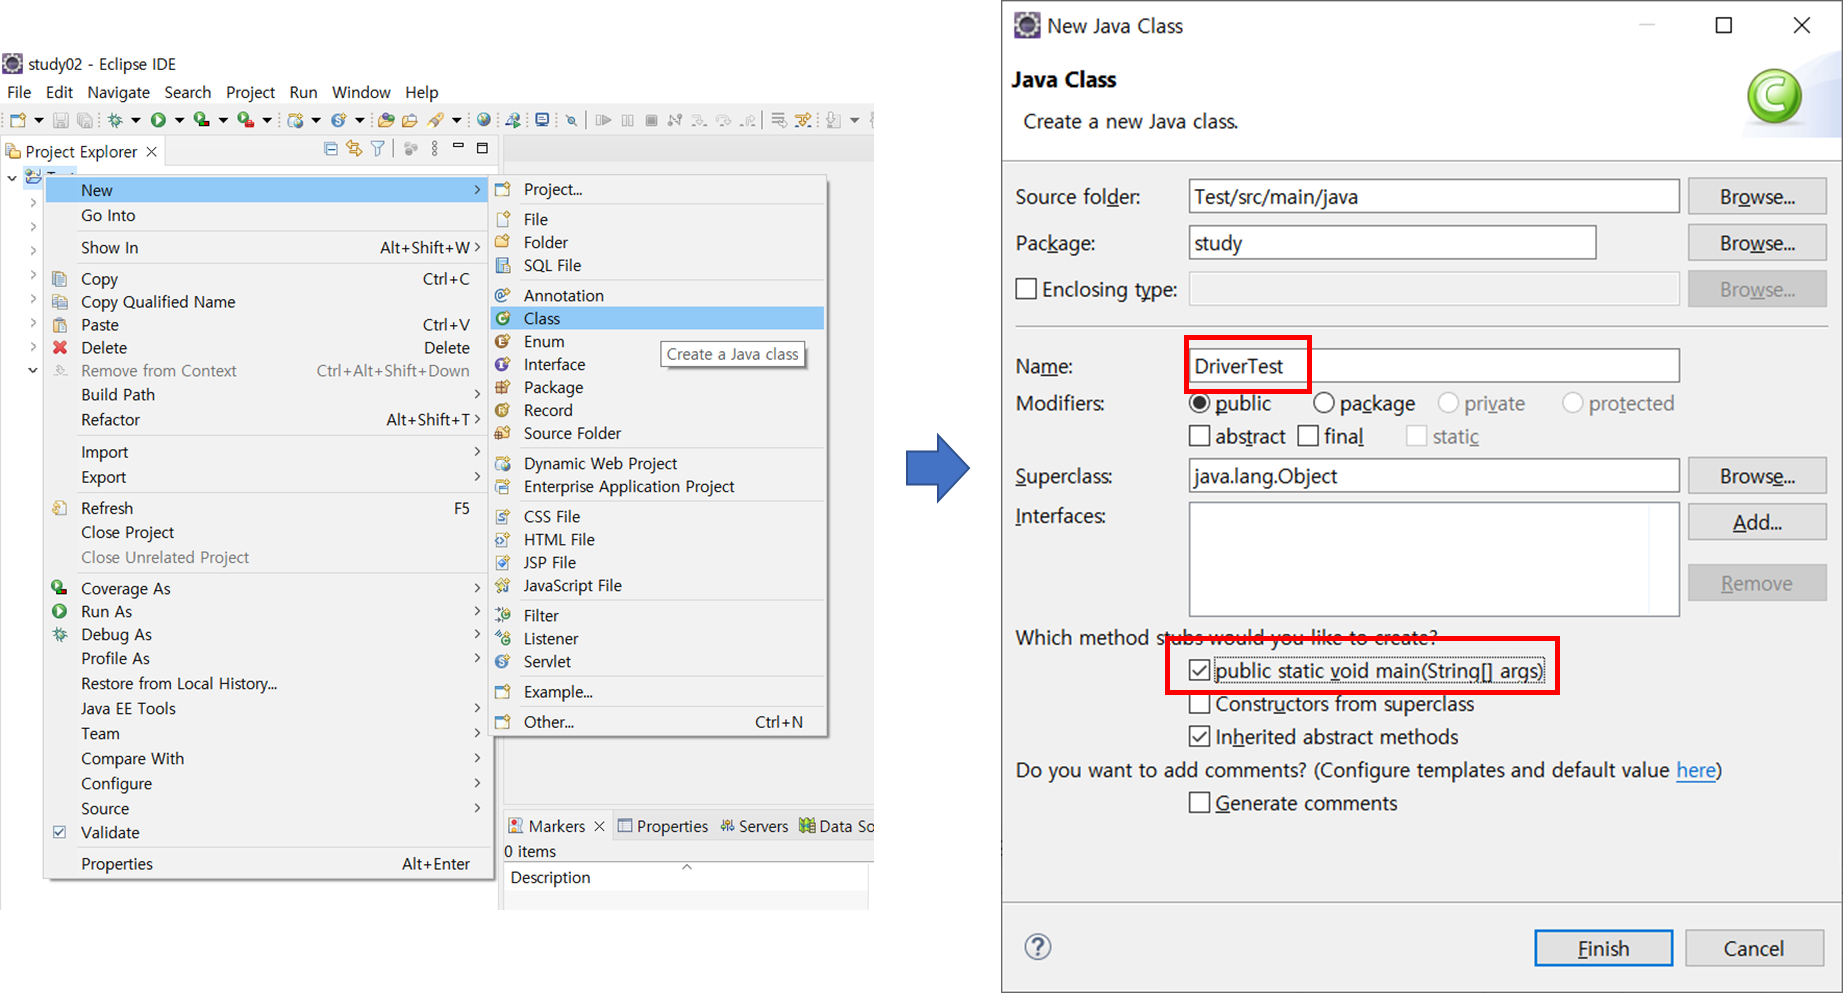Maximize the Project Explorer view
The width and height of the screenshot is (1843, 993).
point(482,148)
